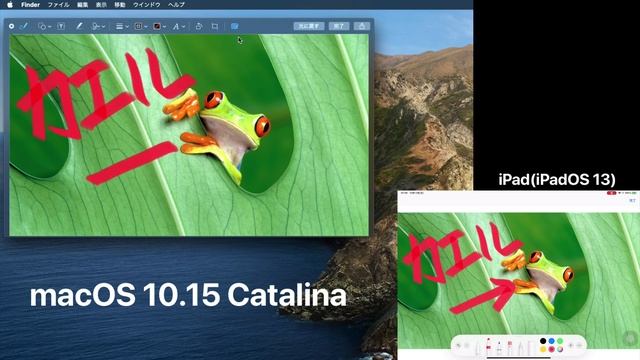This screenshot has width=640, height=360.
Task: Pick the black color swatch on iPad
Action: [543, 341]
